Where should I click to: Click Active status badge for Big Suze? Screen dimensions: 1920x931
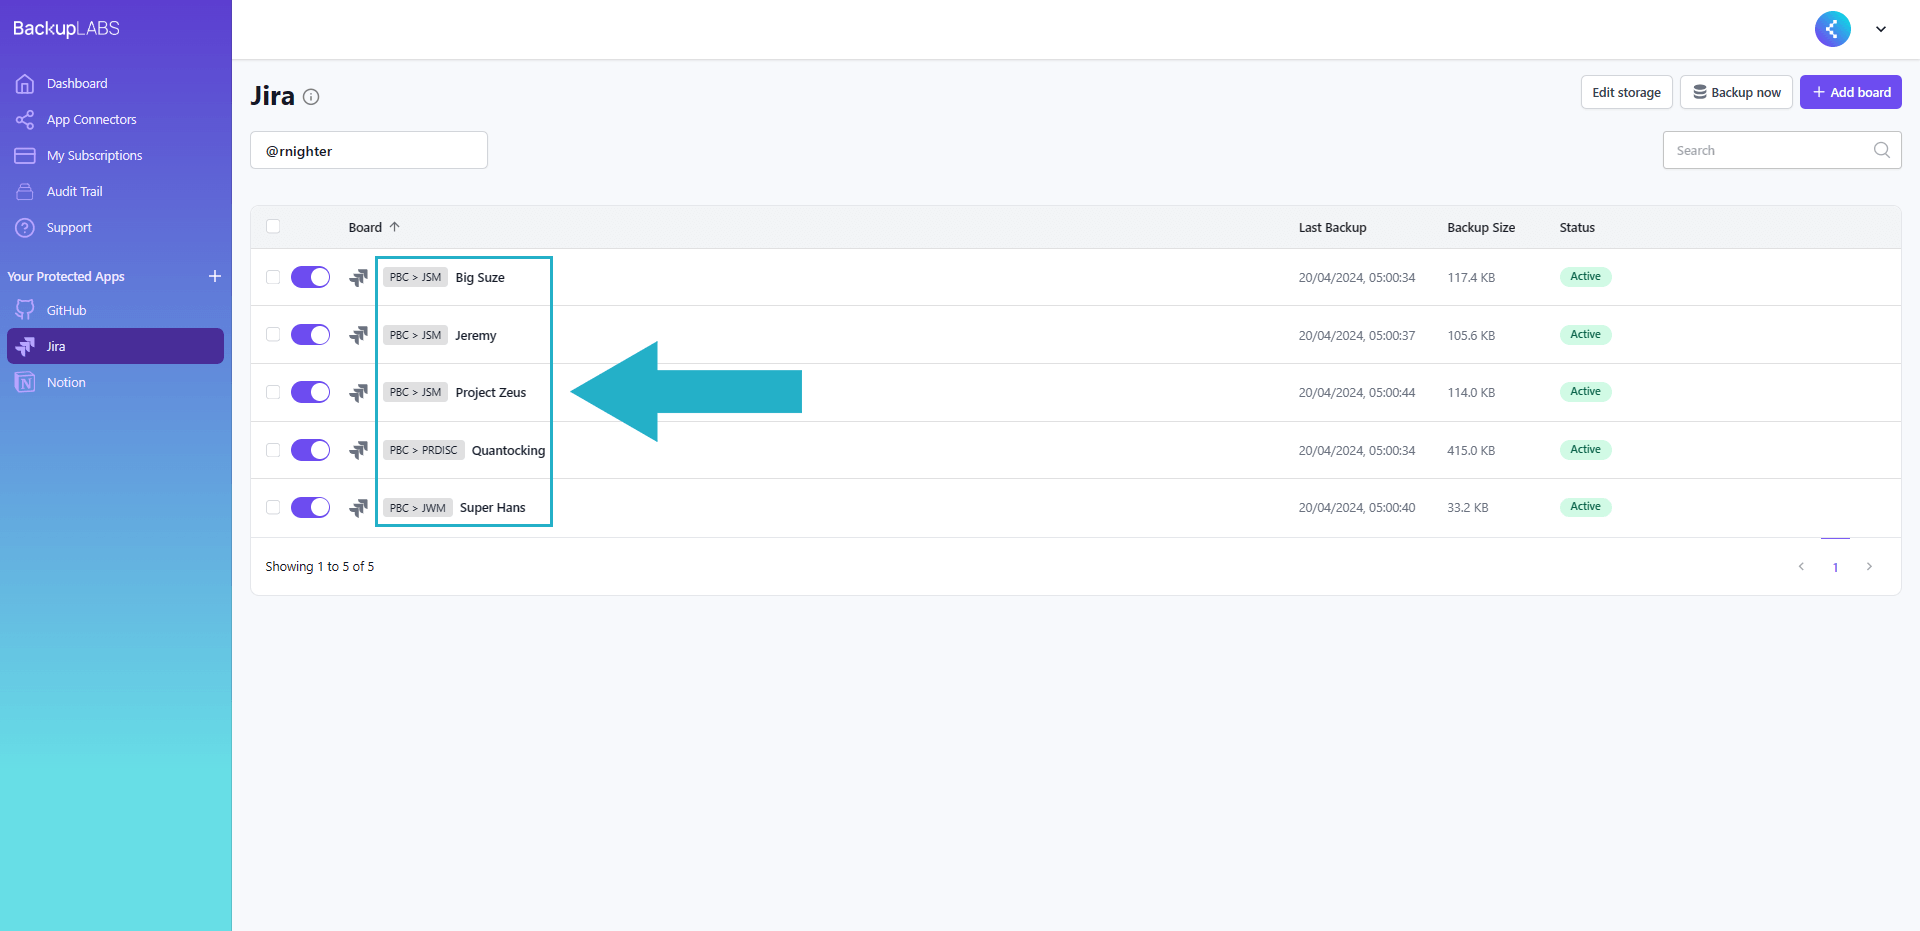[x=1585, y=277]
